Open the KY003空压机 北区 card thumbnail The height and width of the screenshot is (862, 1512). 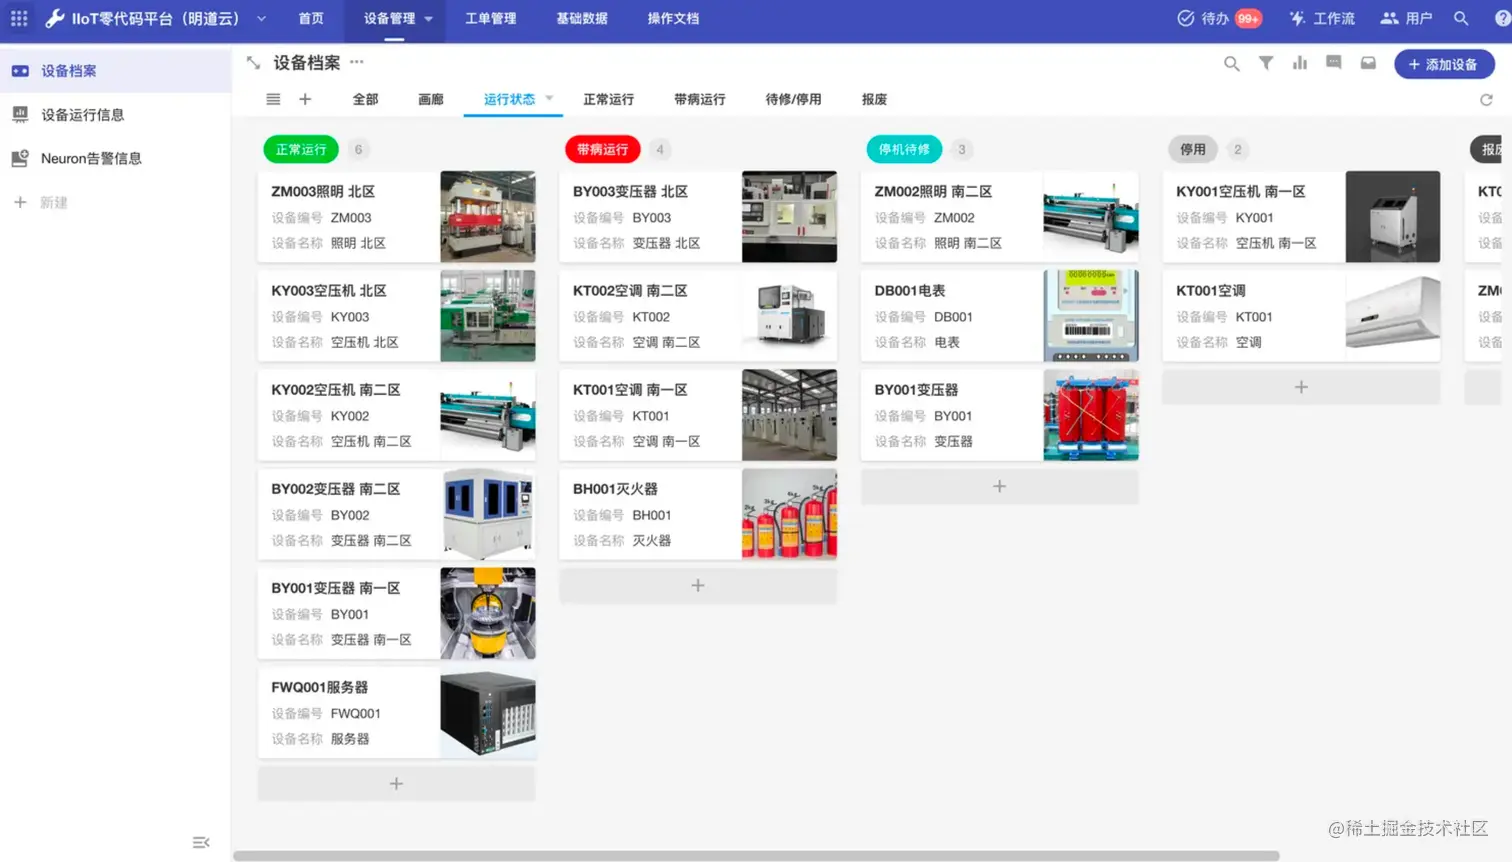point(488,316)
